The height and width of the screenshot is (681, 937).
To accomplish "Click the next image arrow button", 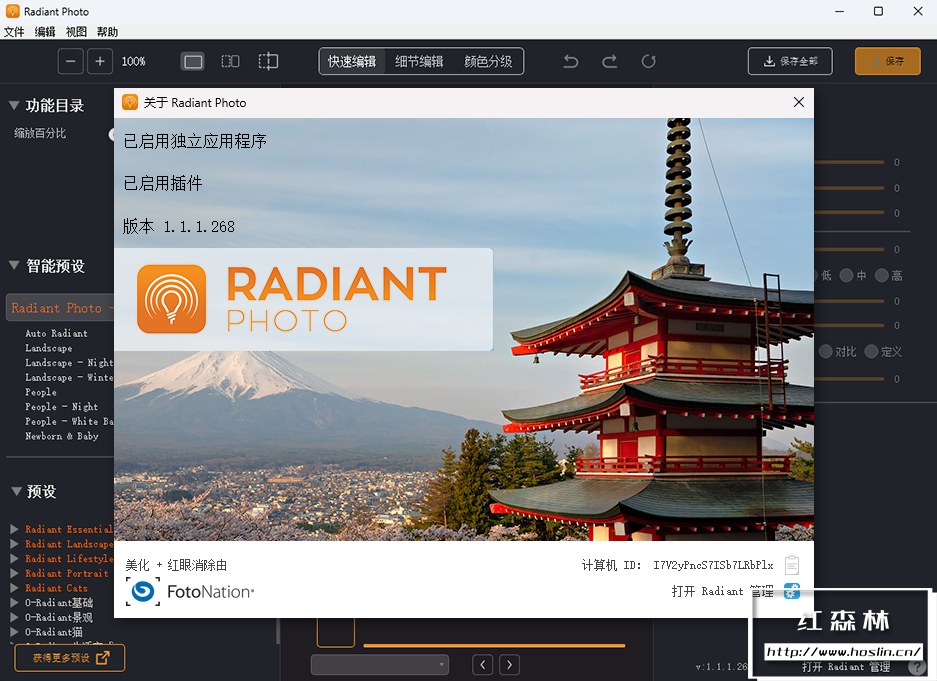I will coord(509,664).
